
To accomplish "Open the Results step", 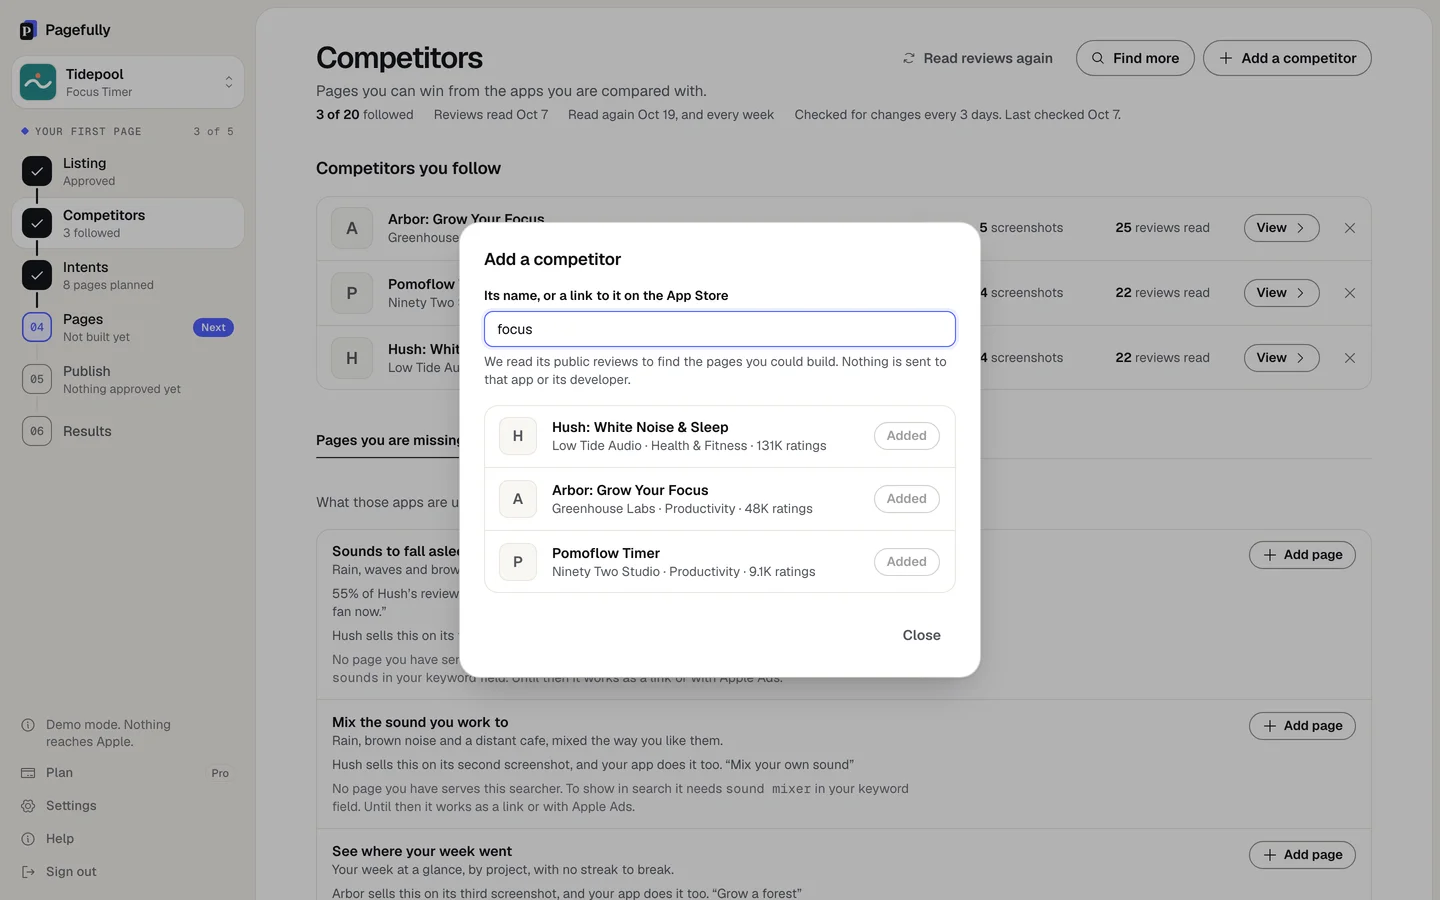I will tap(128, 431).
